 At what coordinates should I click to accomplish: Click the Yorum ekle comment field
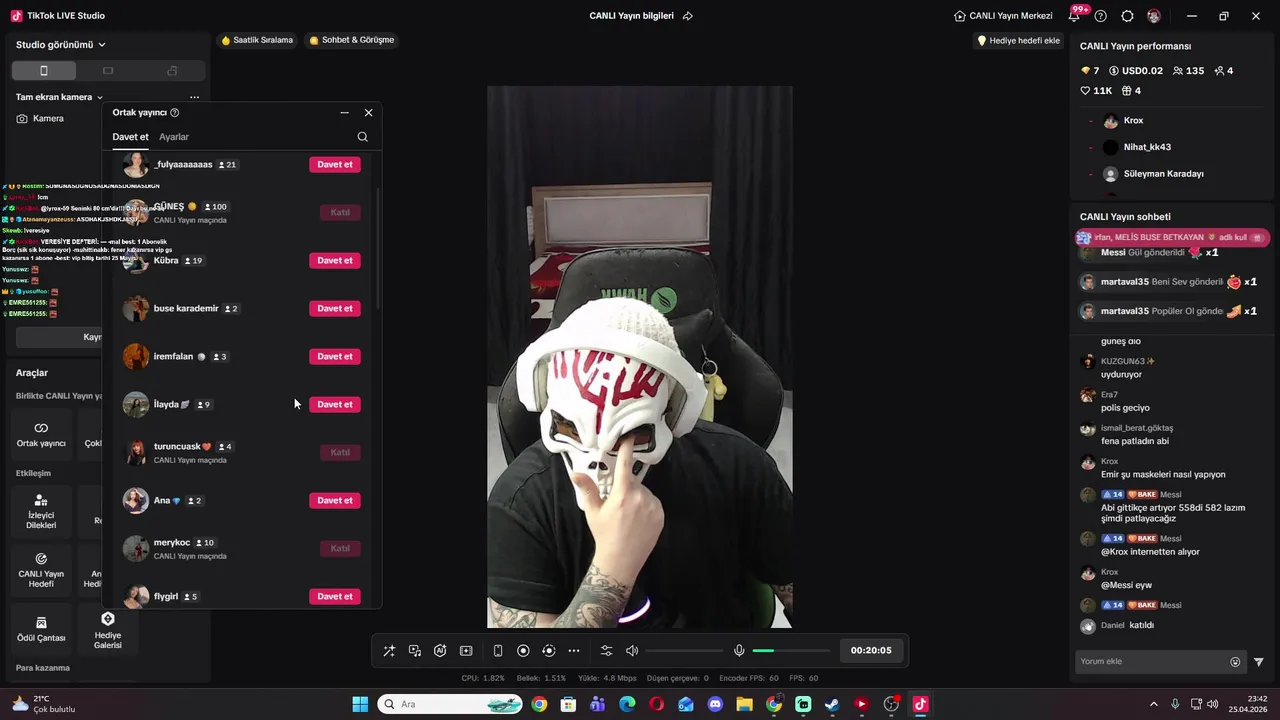1151,661
